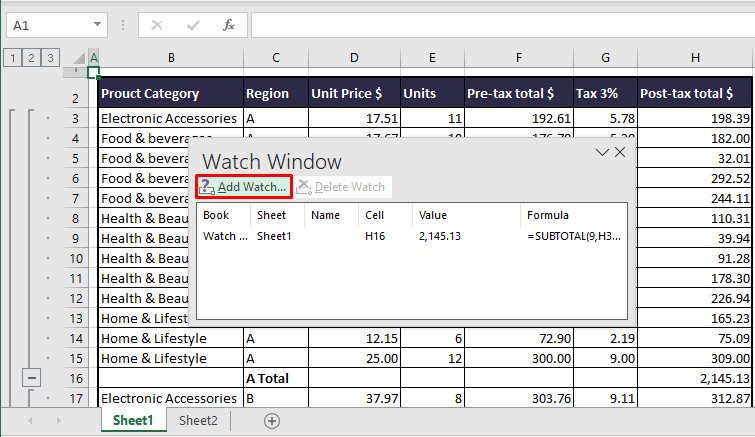Select column B header
The width and height of the screenshot is (755, 437).
tap(171, 58)
